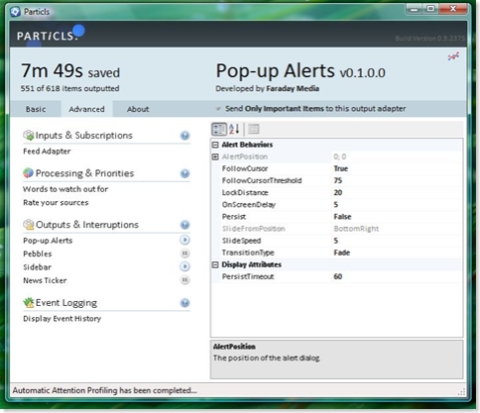Click the window close button
The image size is (480, 413).
[453, 9]
